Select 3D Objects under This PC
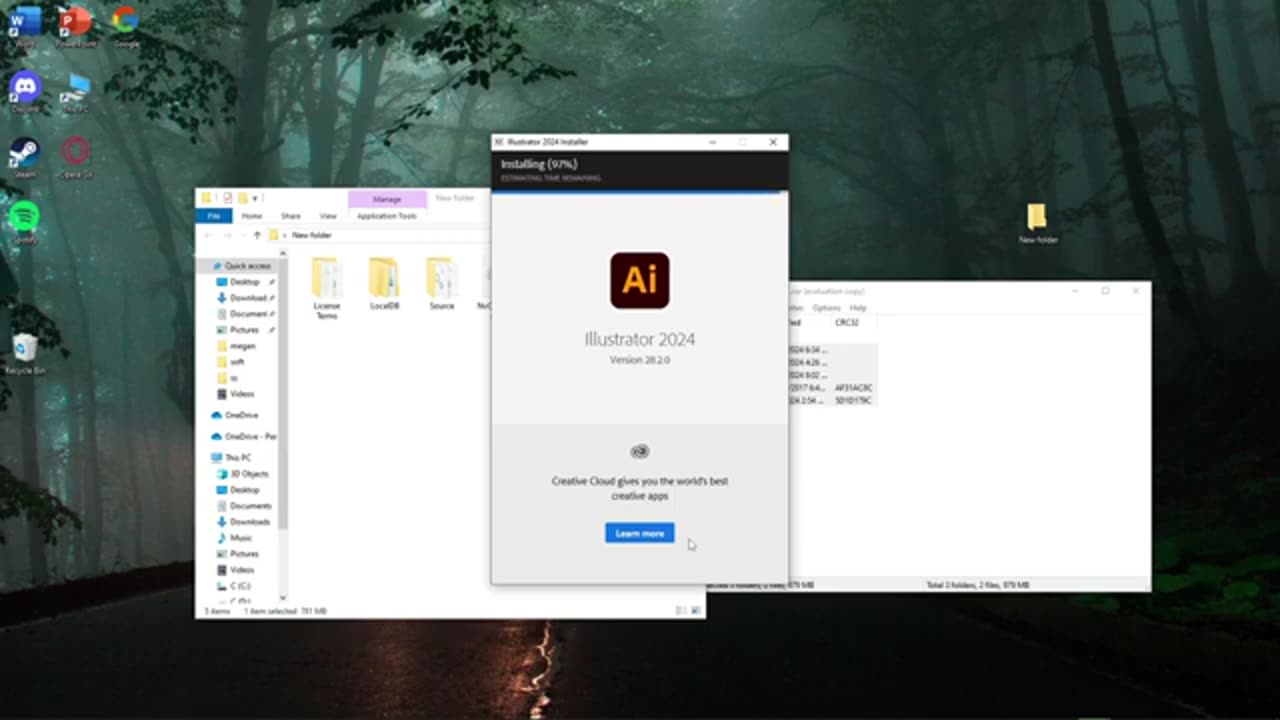This screenshot has height=720, width=1280. pyautogui.click(x=245, y=474)
